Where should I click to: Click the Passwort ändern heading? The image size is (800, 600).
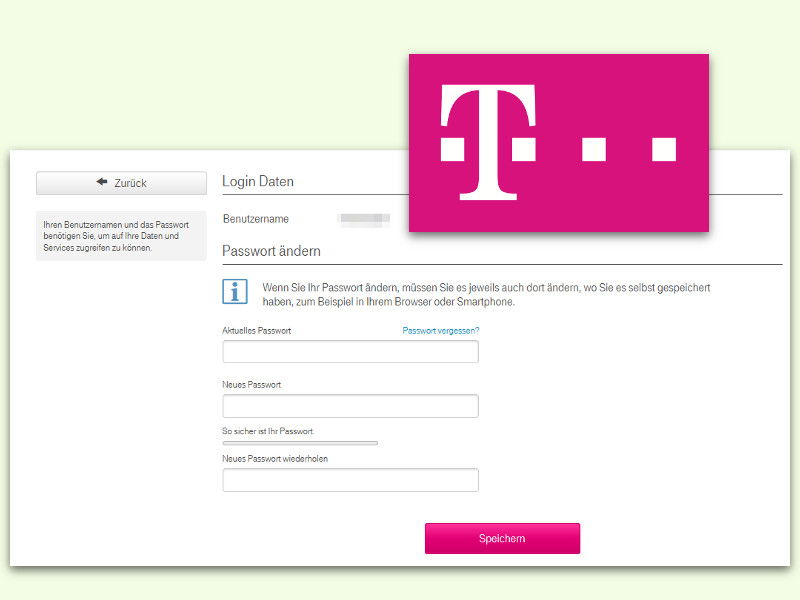coord(271,251)
